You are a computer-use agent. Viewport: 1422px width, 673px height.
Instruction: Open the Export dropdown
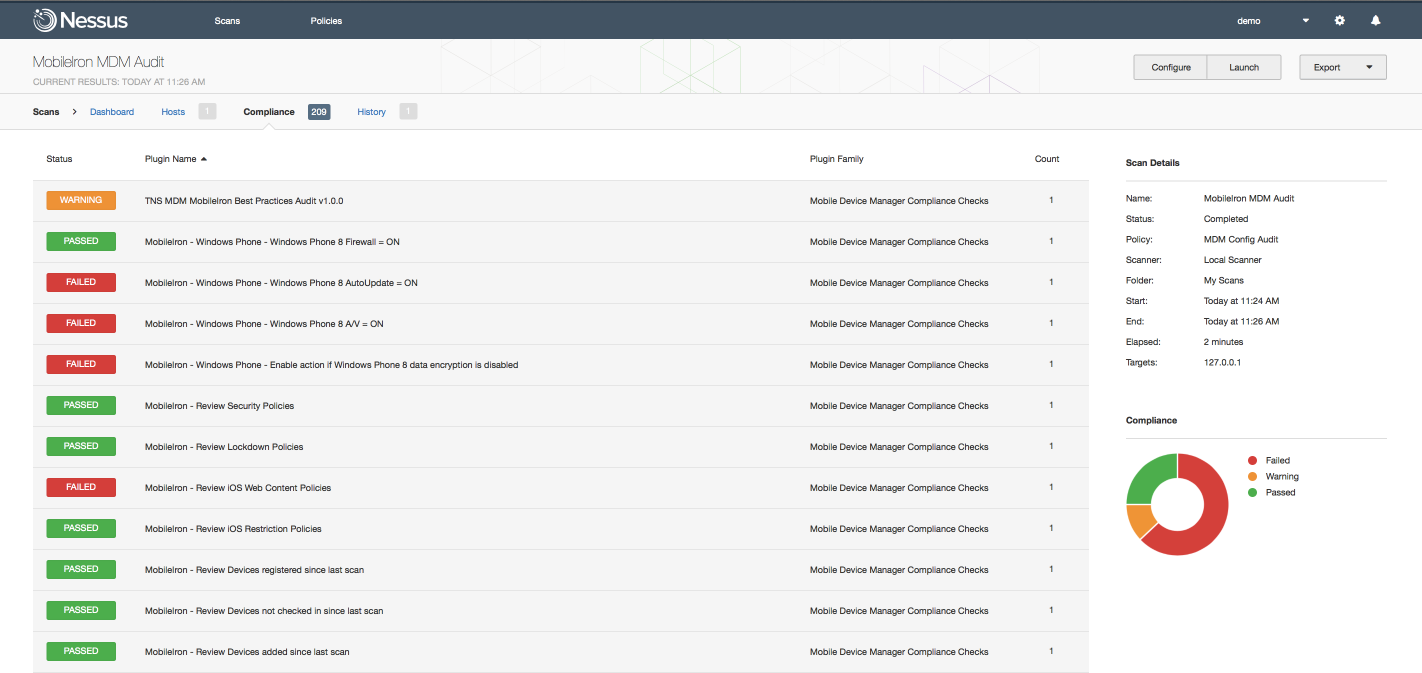tap(1343, 67)
